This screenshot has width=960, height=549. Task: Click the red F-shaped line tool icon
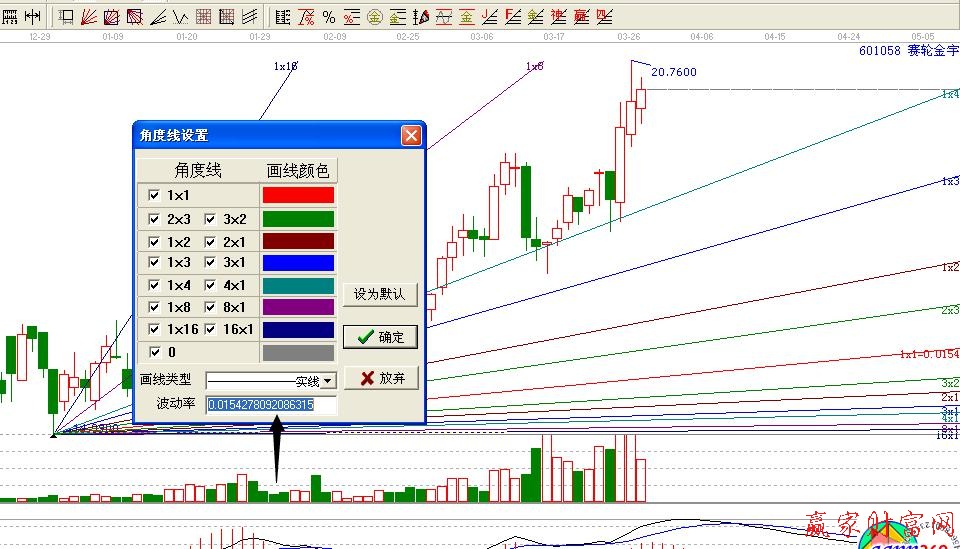[x=512, y=16]
